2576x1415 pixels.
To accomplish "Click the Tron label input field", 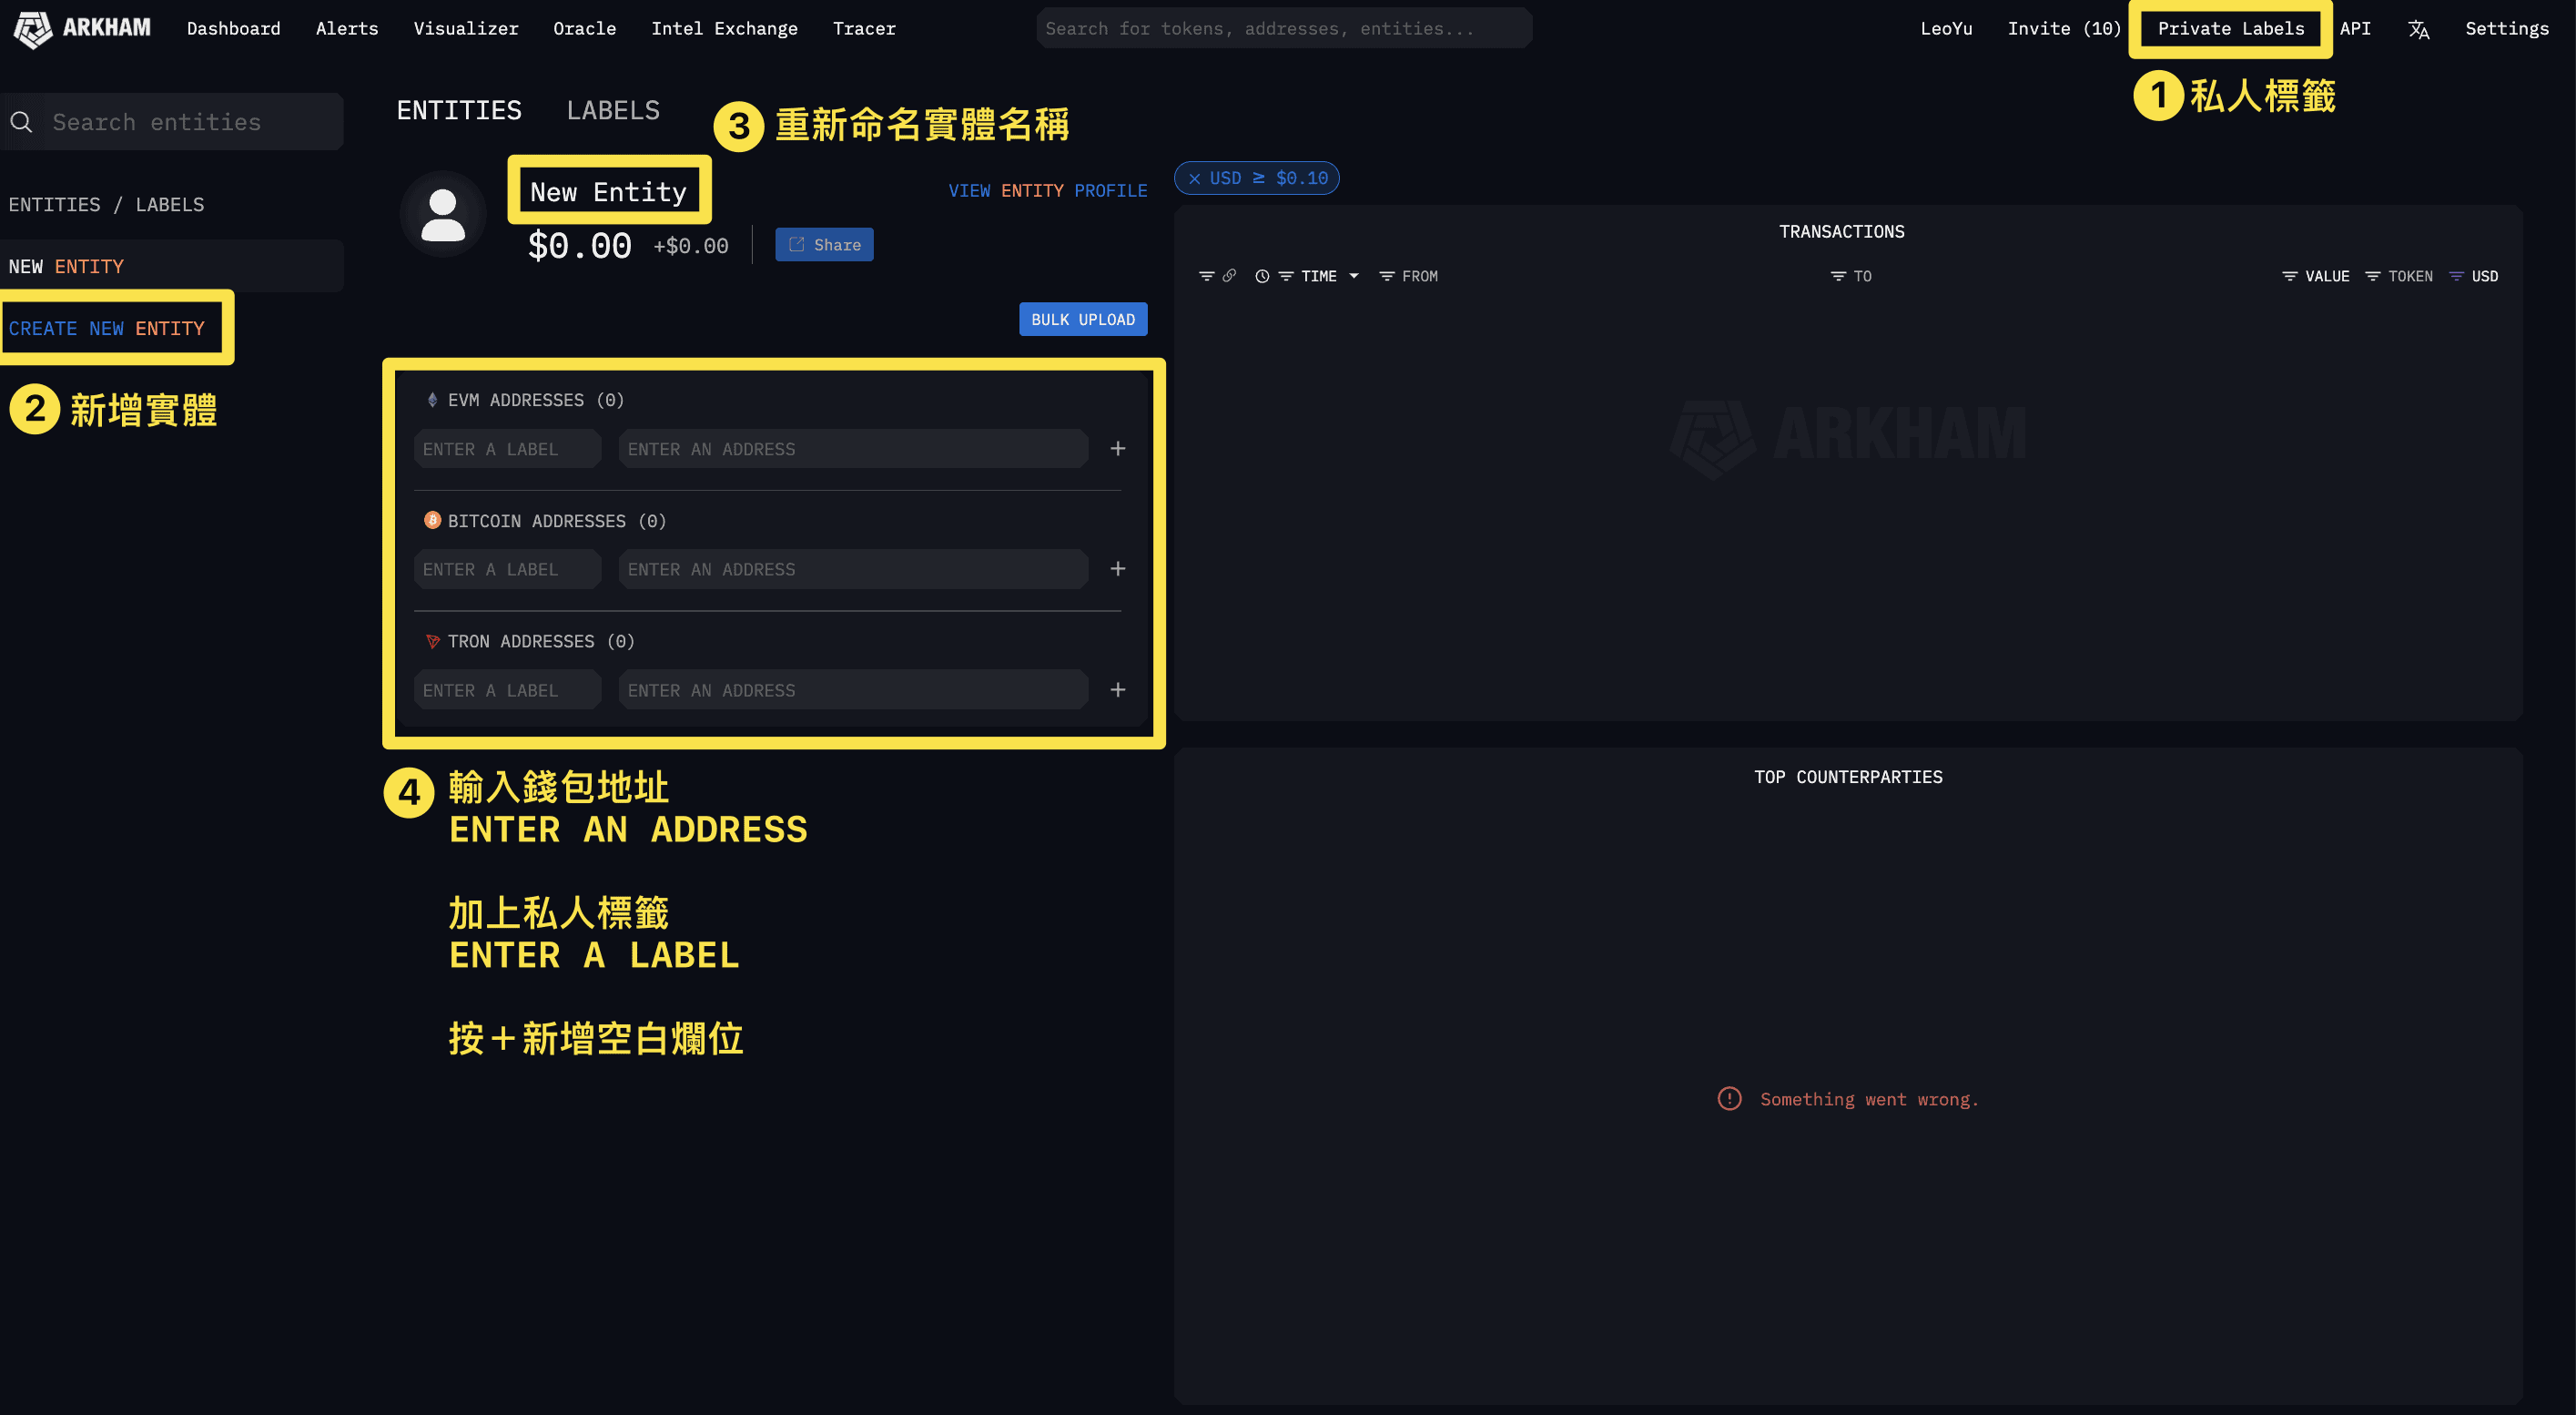I will coord(507,690).
